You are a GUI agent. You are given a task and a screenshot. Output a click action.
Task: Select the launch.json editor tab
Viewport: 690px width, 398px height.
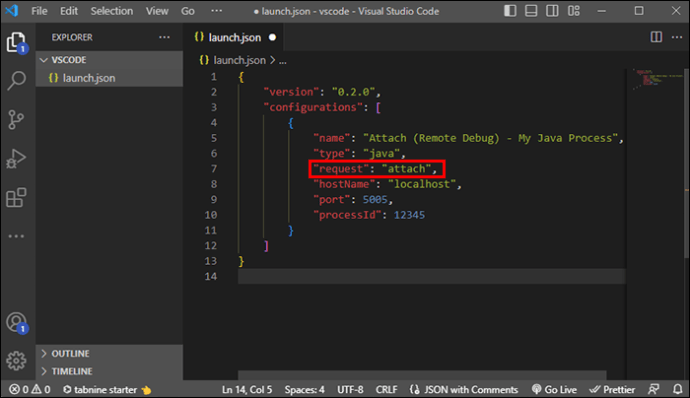pyautogui.click(x=234, y=37)
